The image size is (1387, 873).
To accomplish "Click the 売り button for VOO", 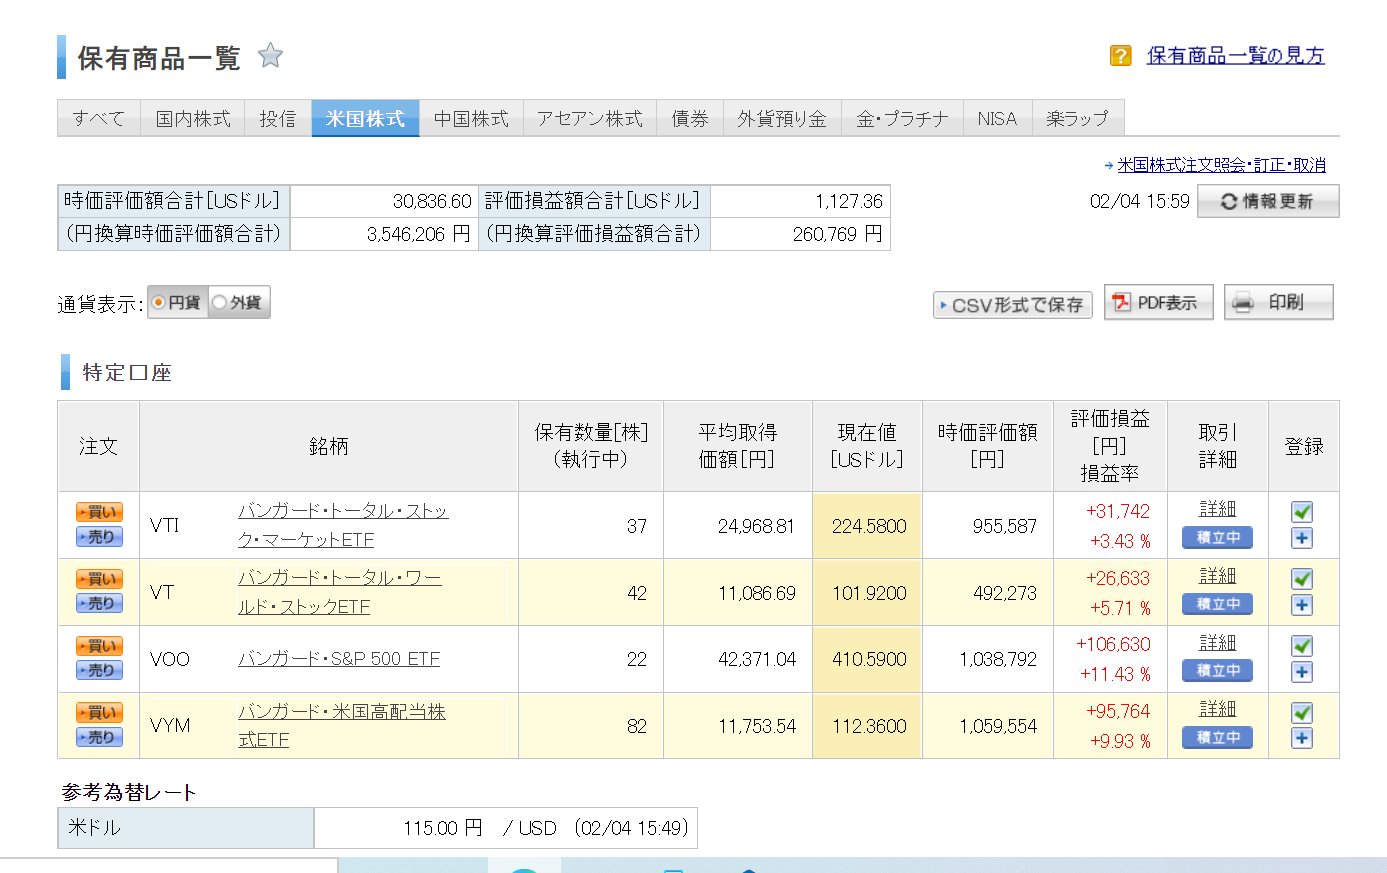I will (99, 671).
